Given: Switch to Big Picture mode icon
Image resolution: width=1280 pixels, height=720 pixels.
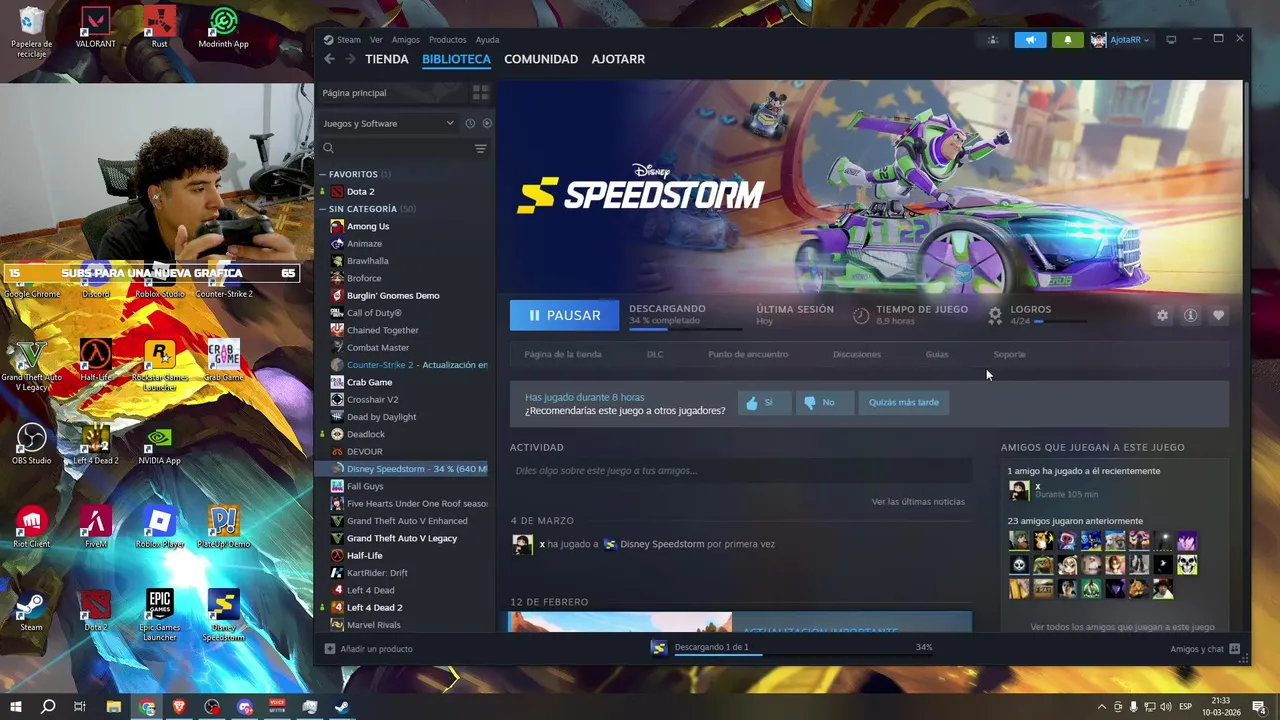Looking at the screenshot, I should point(1171,40).
